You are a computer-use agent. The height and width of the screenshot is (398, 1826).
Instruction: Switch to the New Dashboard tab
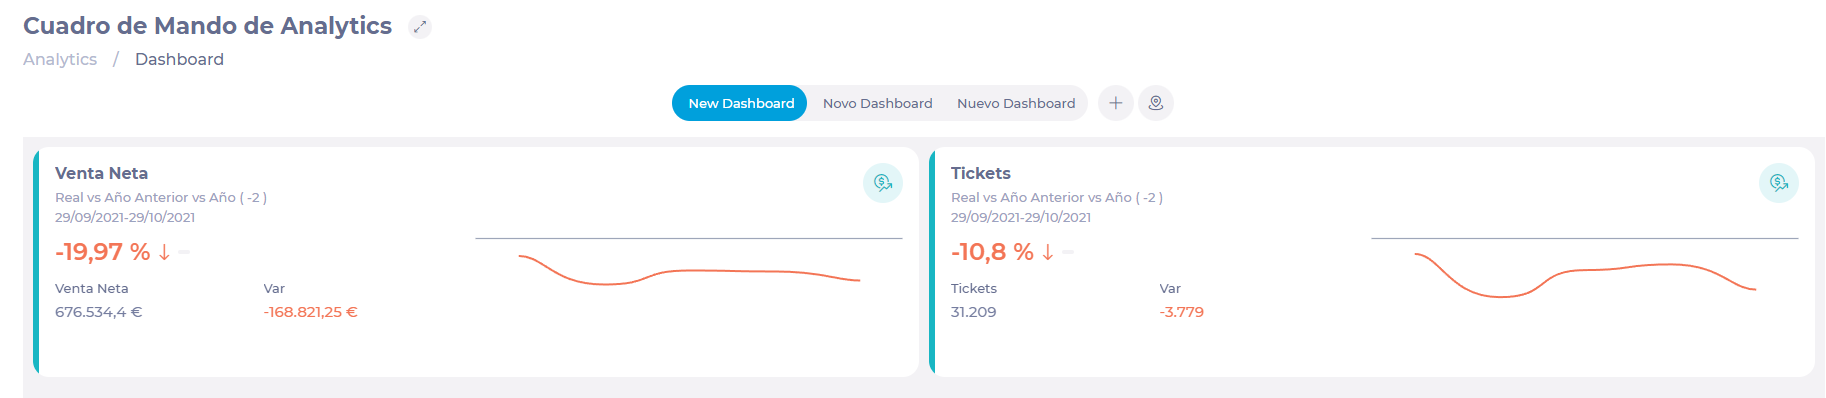[740, 103]
